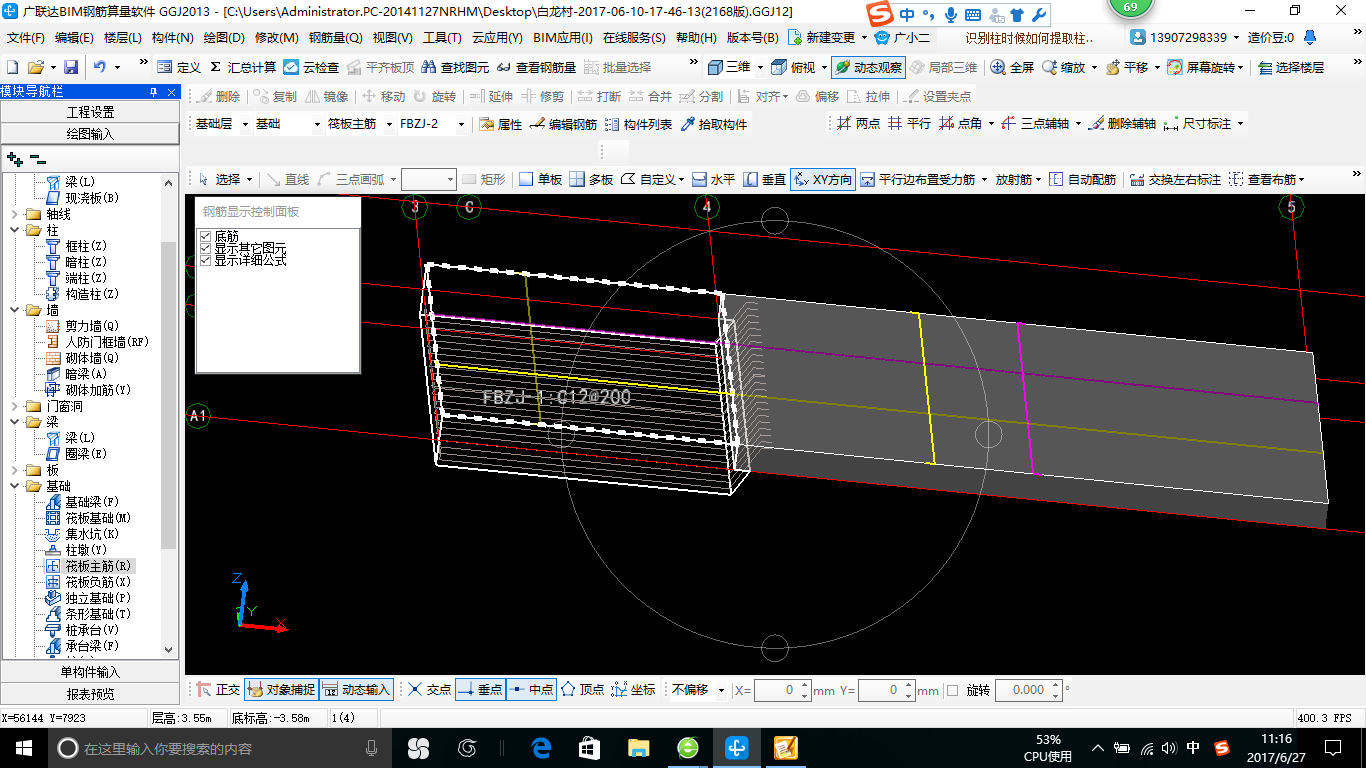Screen dimensions: 1366x768
Task: Select 平行 parallel axis tool
Action: pyautogui.click(x=909, y=123)
